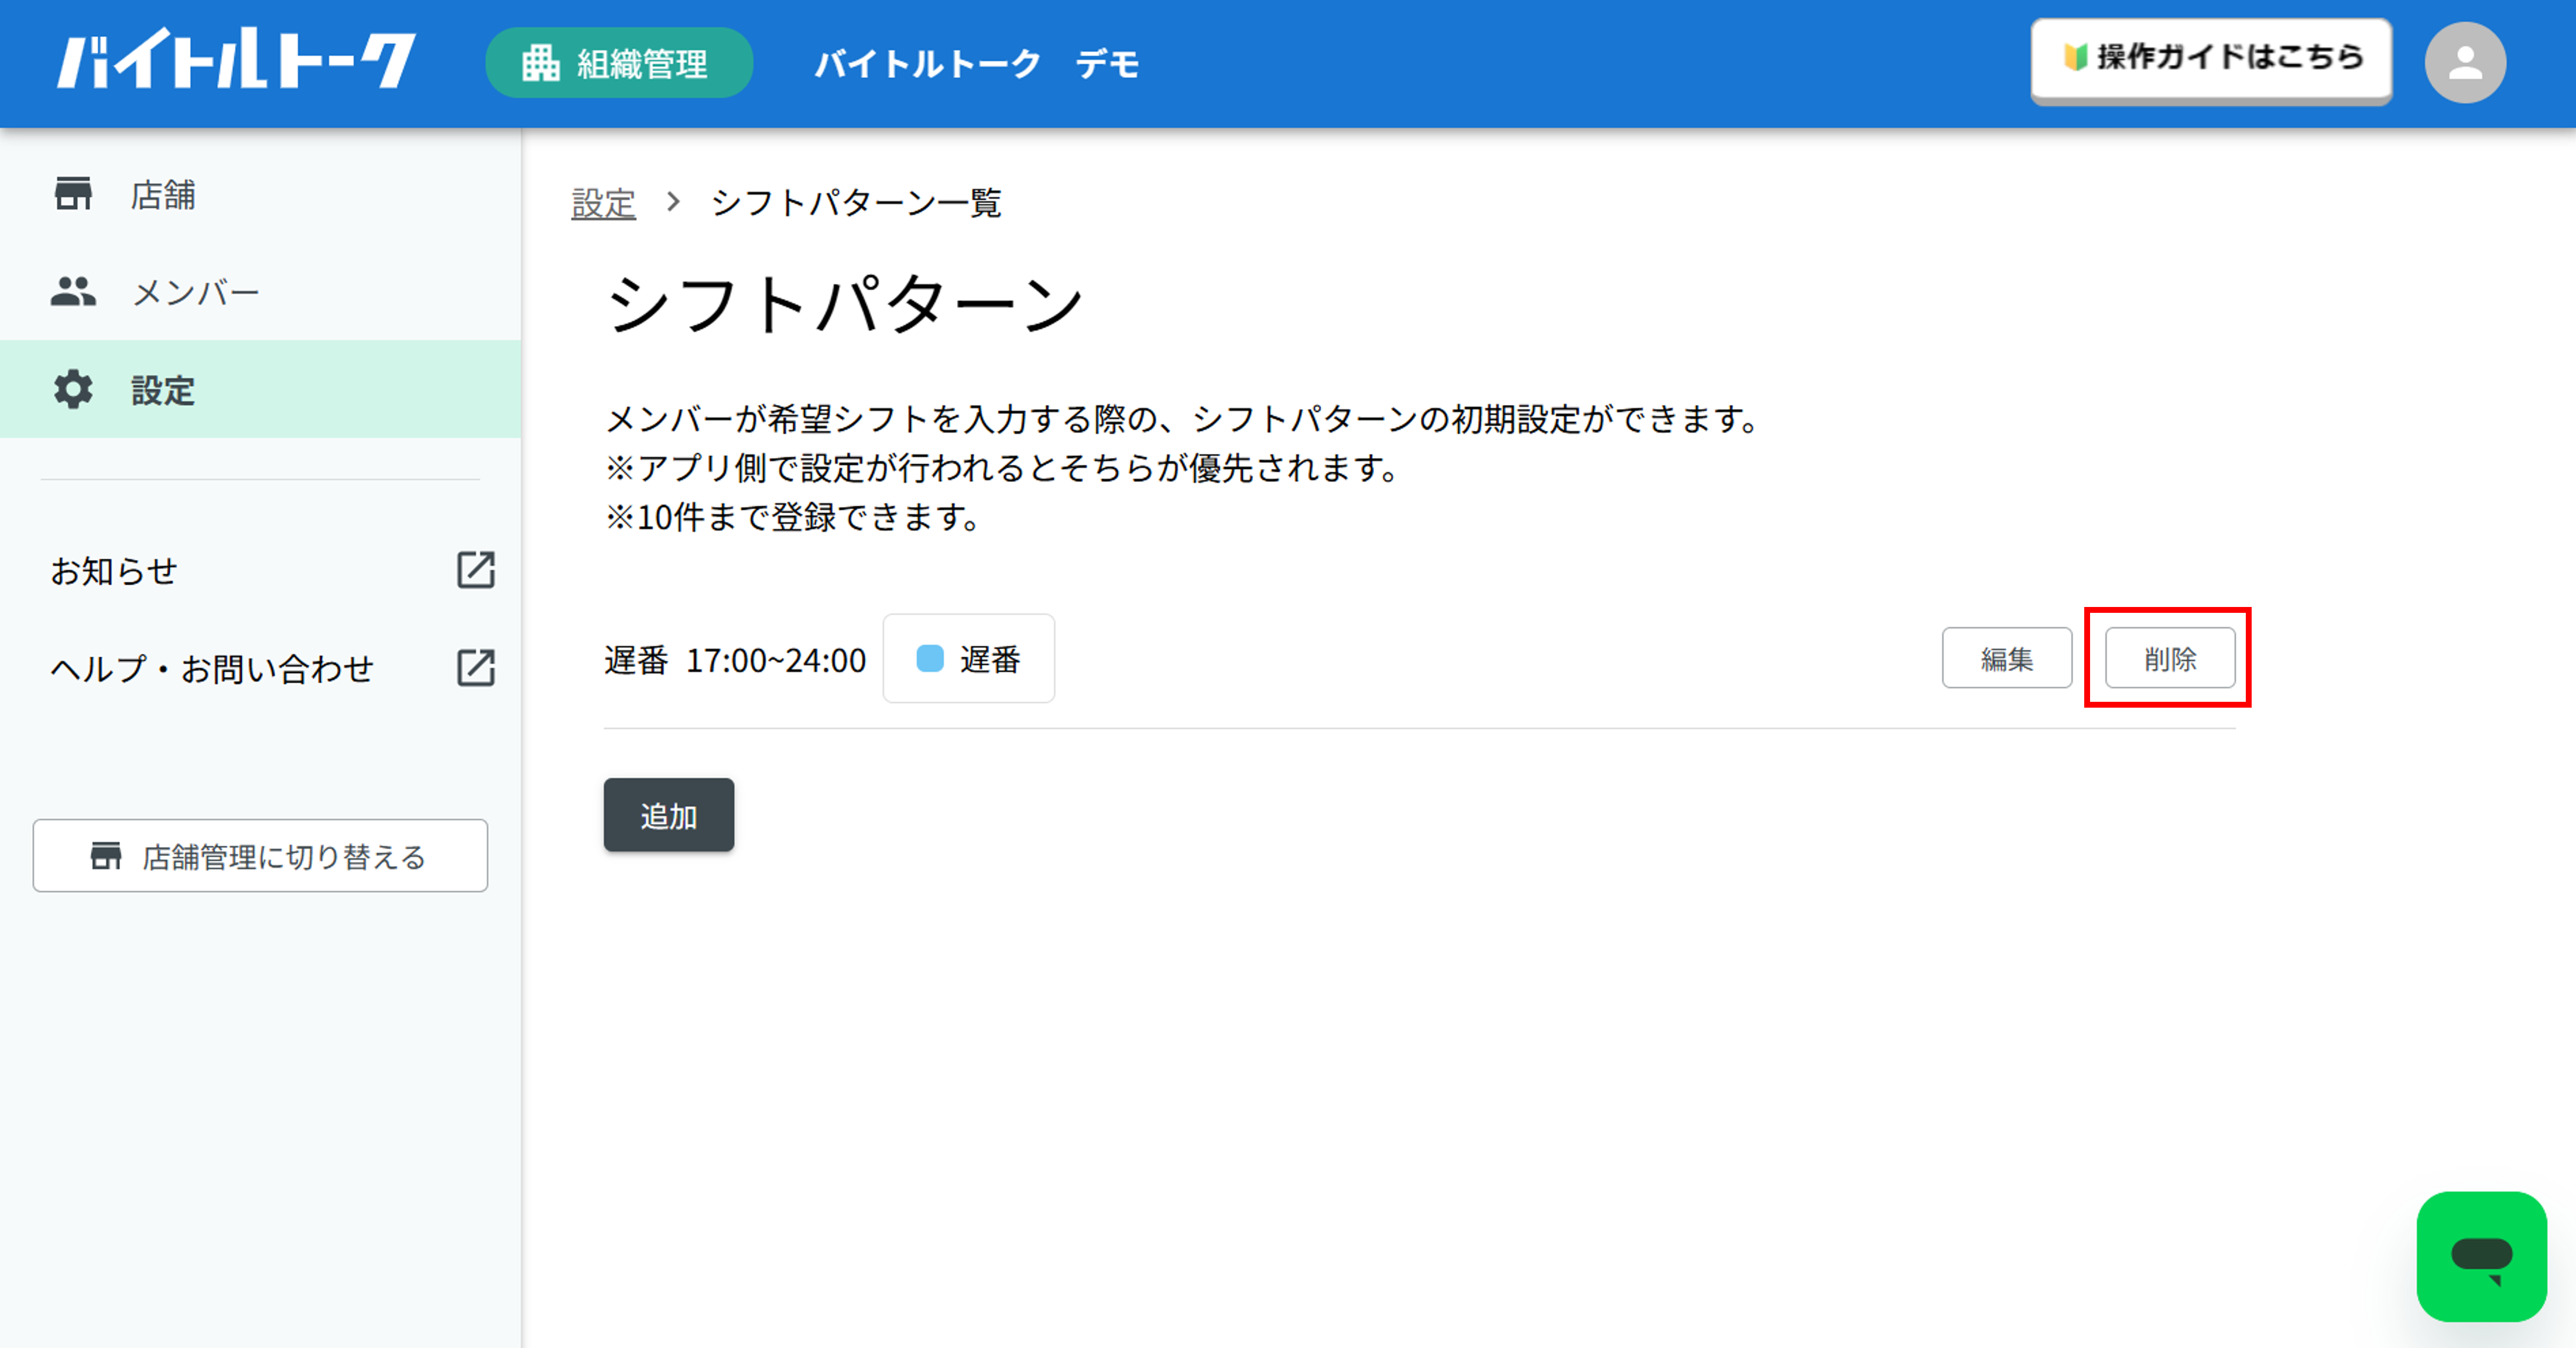Click the シフトパターン一覧 breadcrumb text

[x=856, y=203]
